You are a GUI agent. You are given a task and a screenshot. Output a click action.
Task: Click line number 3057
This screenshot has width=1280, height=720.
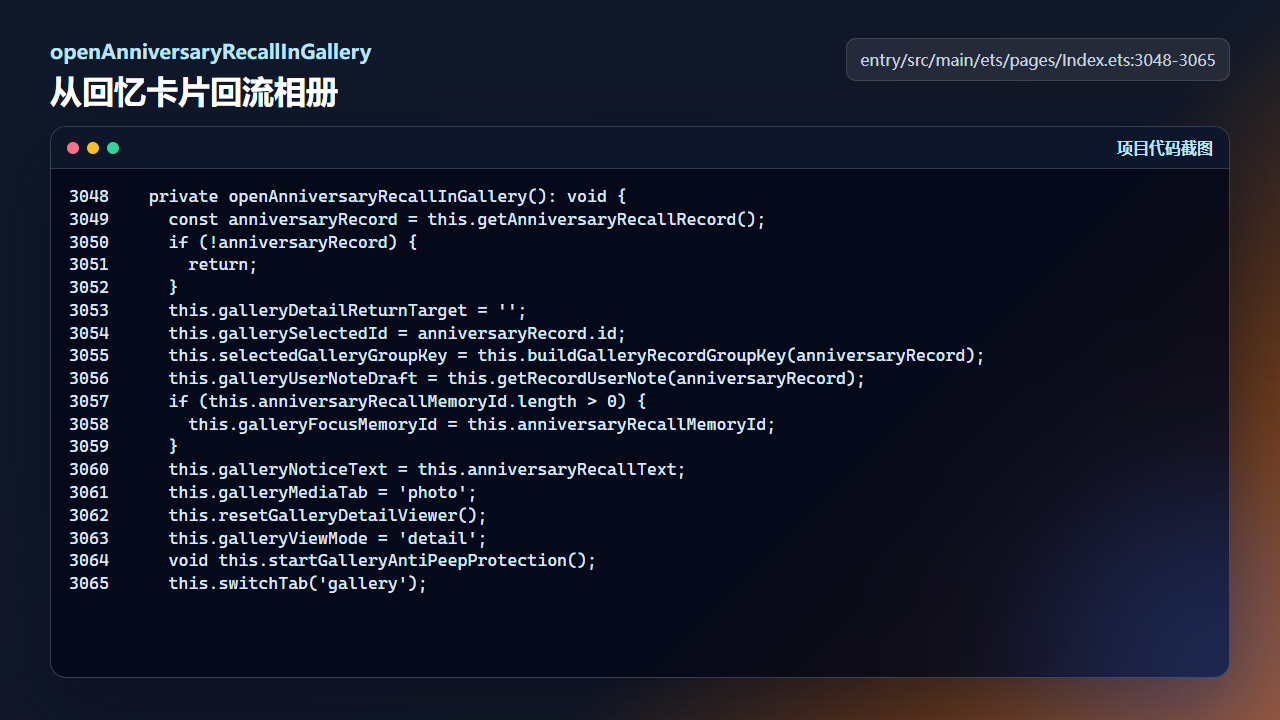coord(89,402)
